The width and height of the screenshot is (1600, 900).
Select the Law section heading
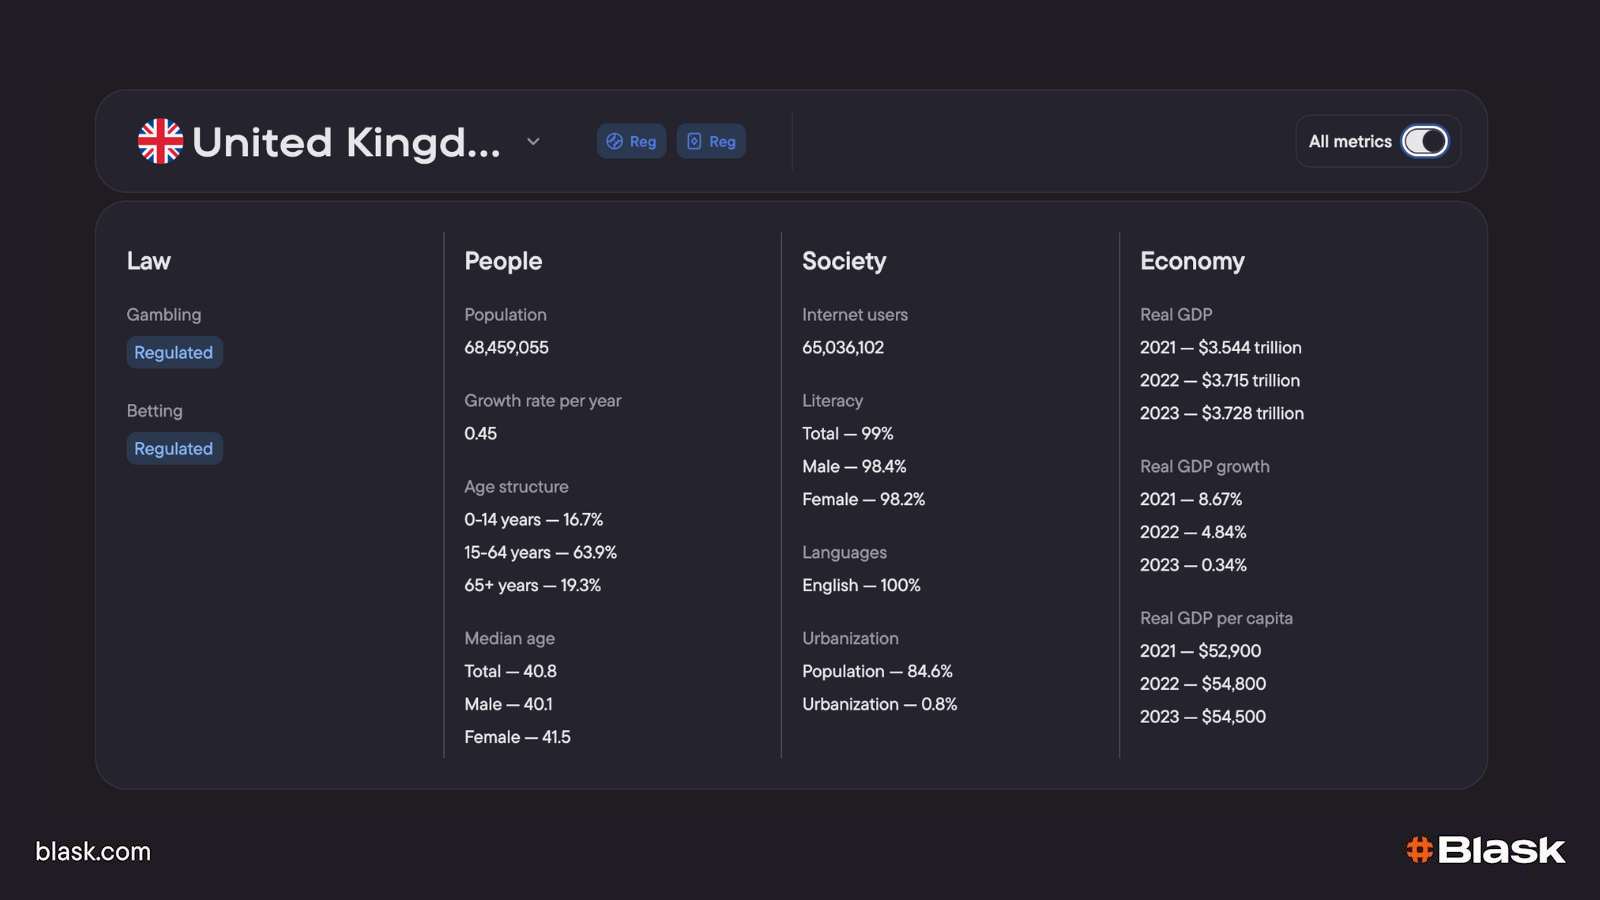tap(149, 261)
